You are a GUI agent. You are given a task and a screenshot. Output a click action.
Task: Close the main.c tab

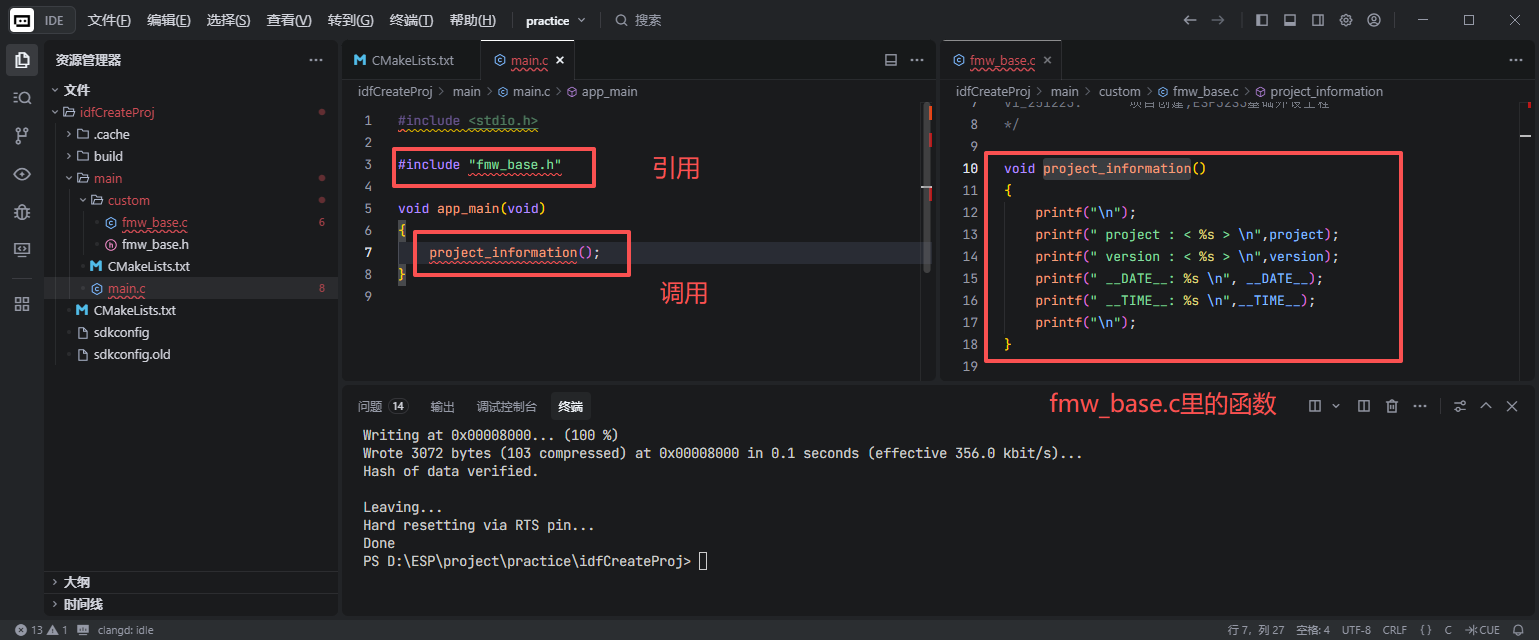pyautogui.click(x=560, y=60)
